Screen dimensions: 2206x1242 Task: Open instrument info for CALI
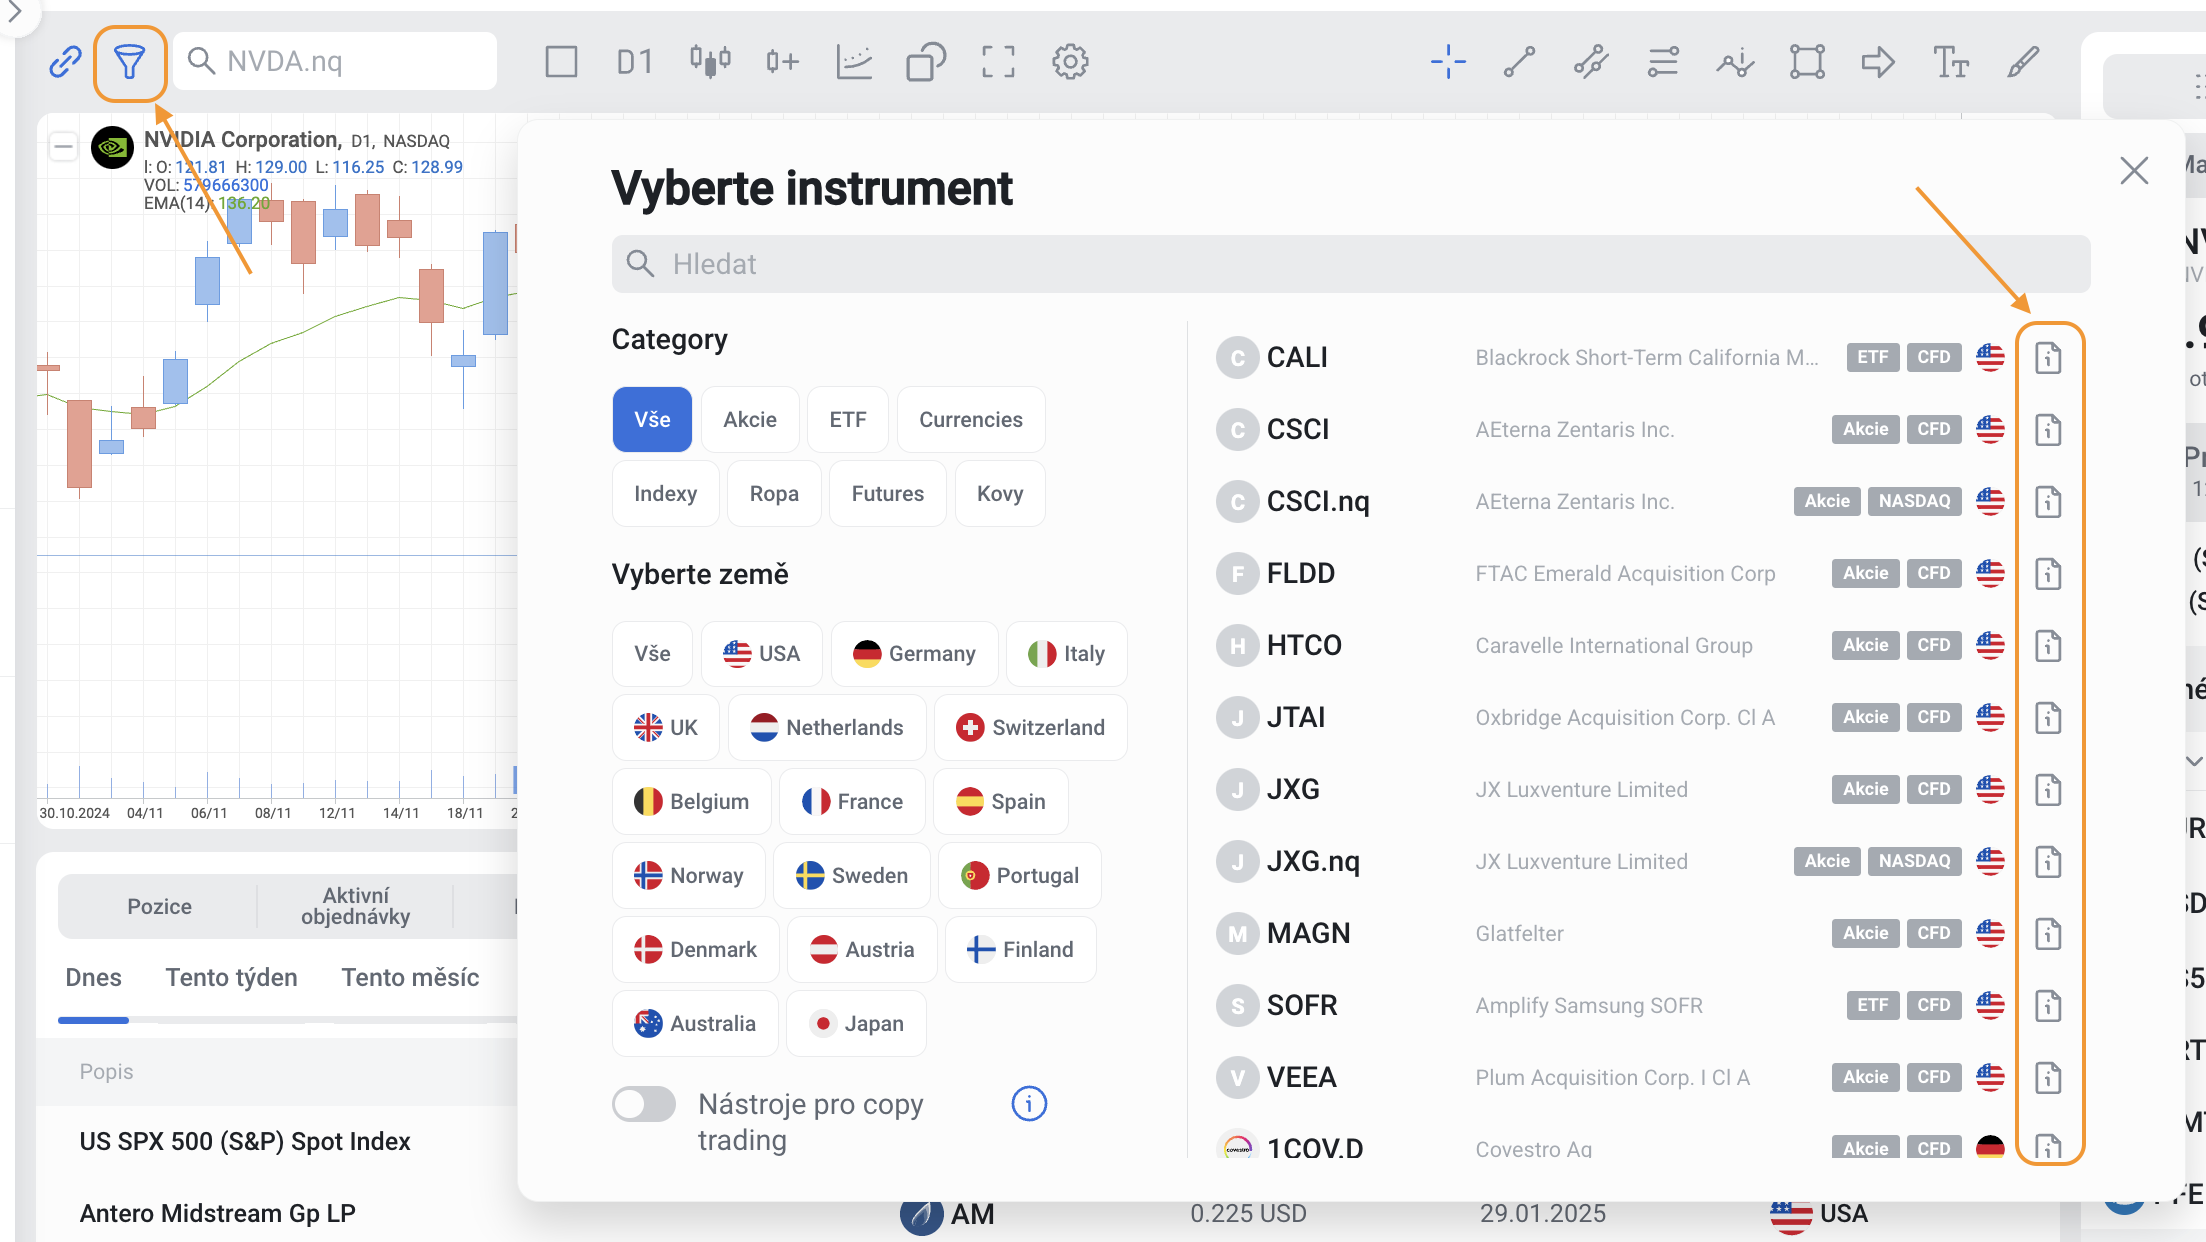tap(2048, 358)
